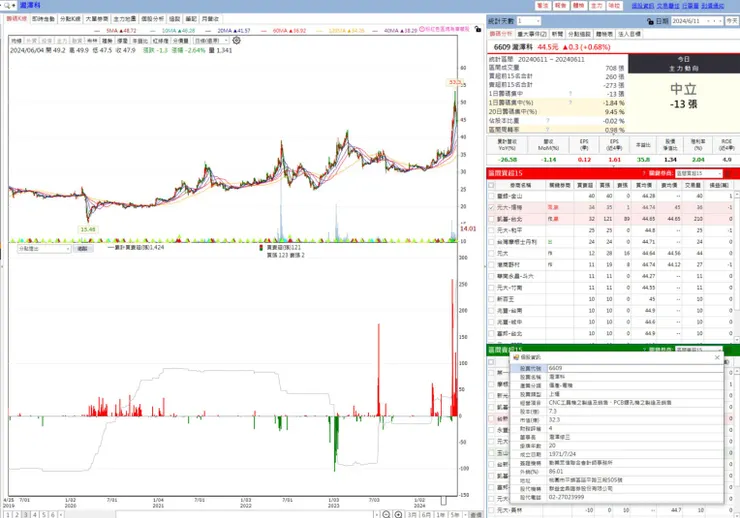Click the 5MA moving average legend entry
The image size is (740, 518).
click(x=121, y=30)
